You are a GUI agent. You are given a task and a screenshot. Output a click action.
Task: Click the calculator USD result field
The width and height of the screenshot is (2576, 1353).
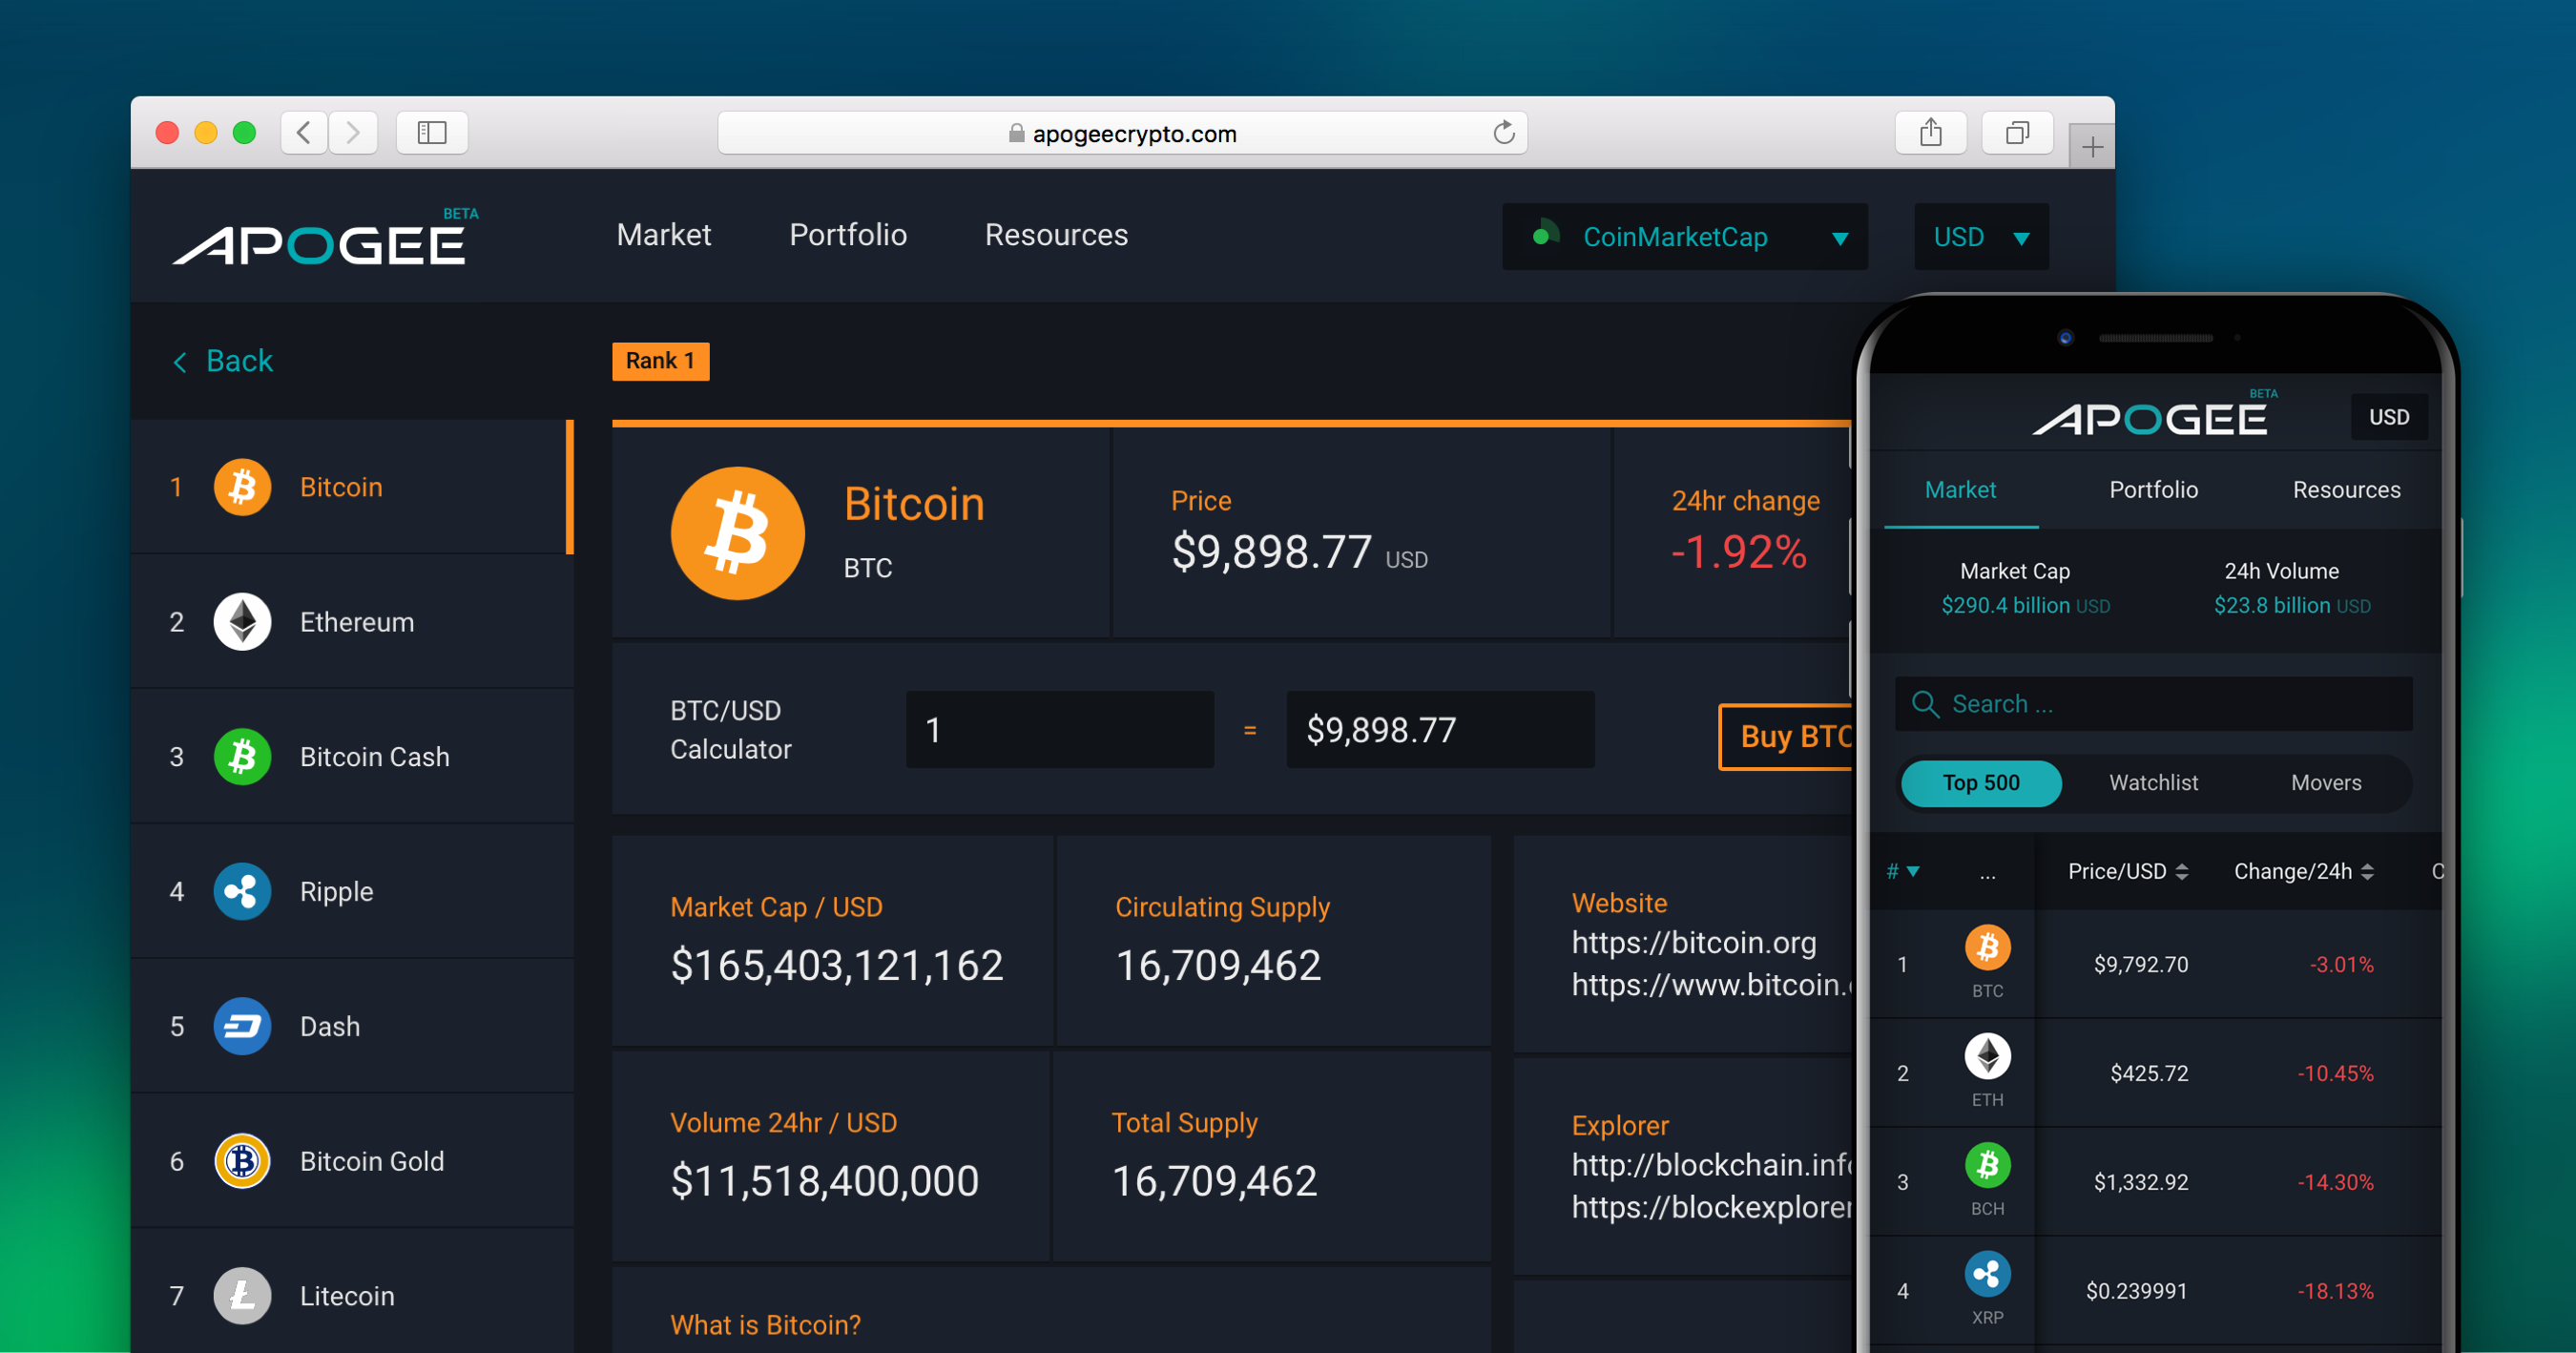point(1440,730)
